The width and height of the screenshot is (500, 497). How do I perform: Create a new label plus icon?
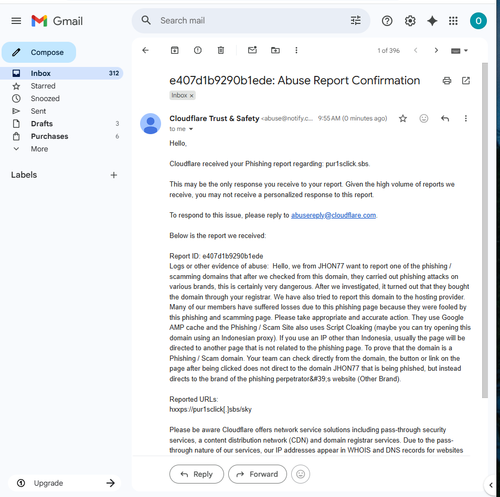[114, 175]
